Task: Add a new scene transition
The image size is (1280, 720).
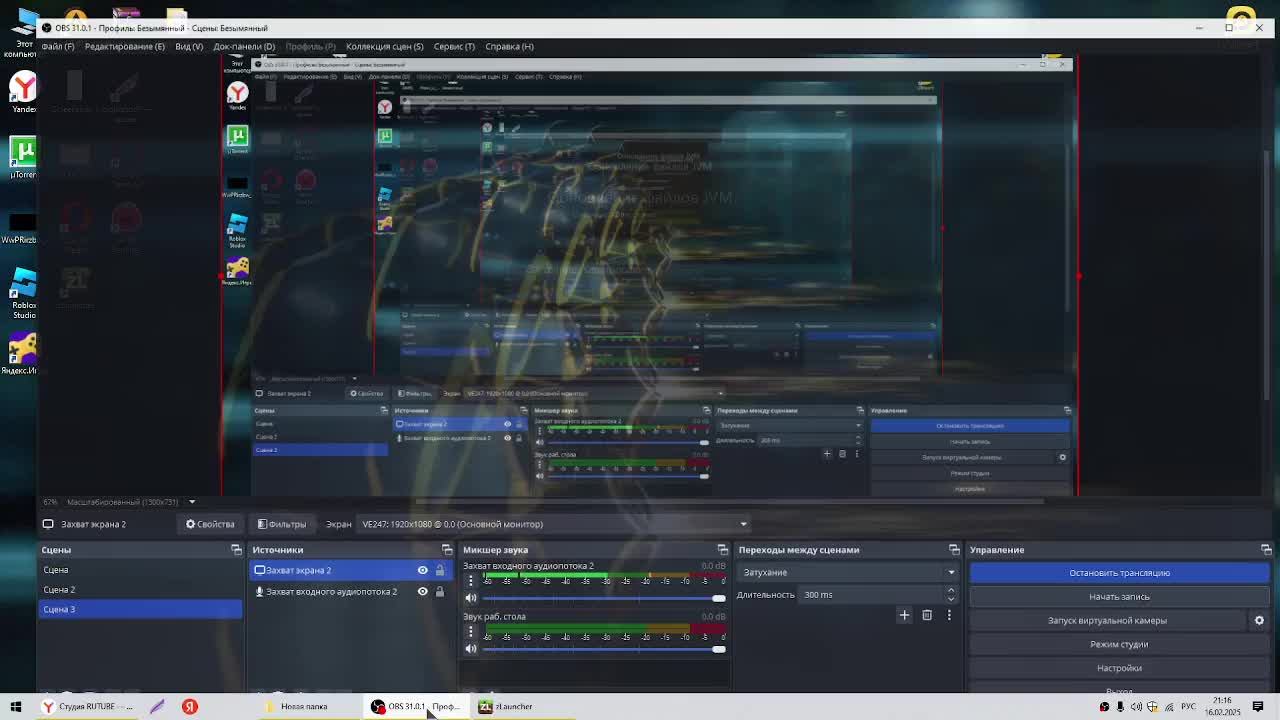Action: (x=904, y=615)
